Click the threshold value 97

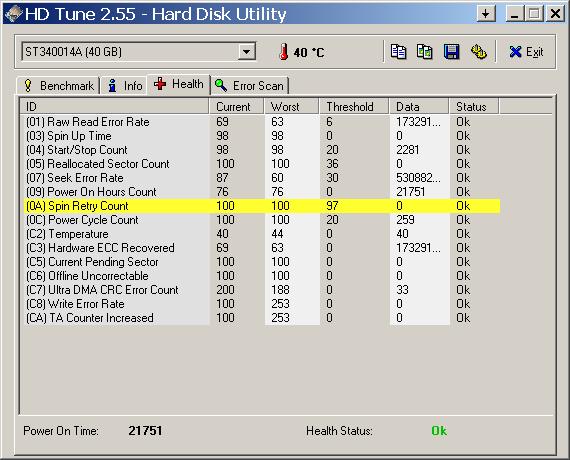click(332, 206)
